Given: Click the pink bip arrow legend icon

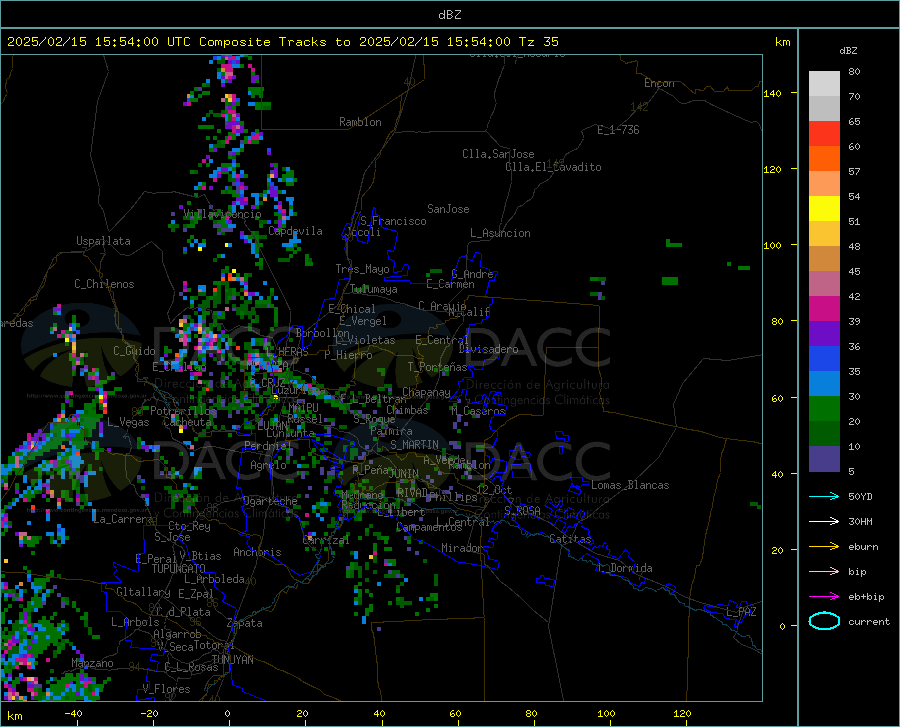Looking at the screenshot, I should pos(824,572).
